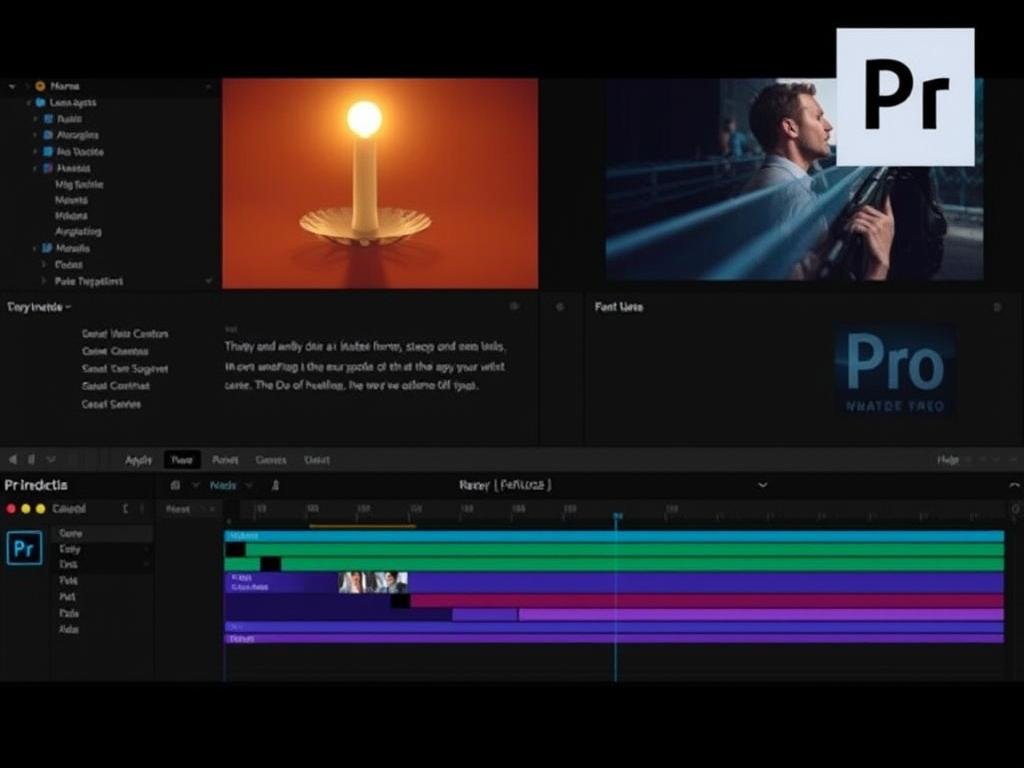Click the red dot window control

(x=10, y=509)
